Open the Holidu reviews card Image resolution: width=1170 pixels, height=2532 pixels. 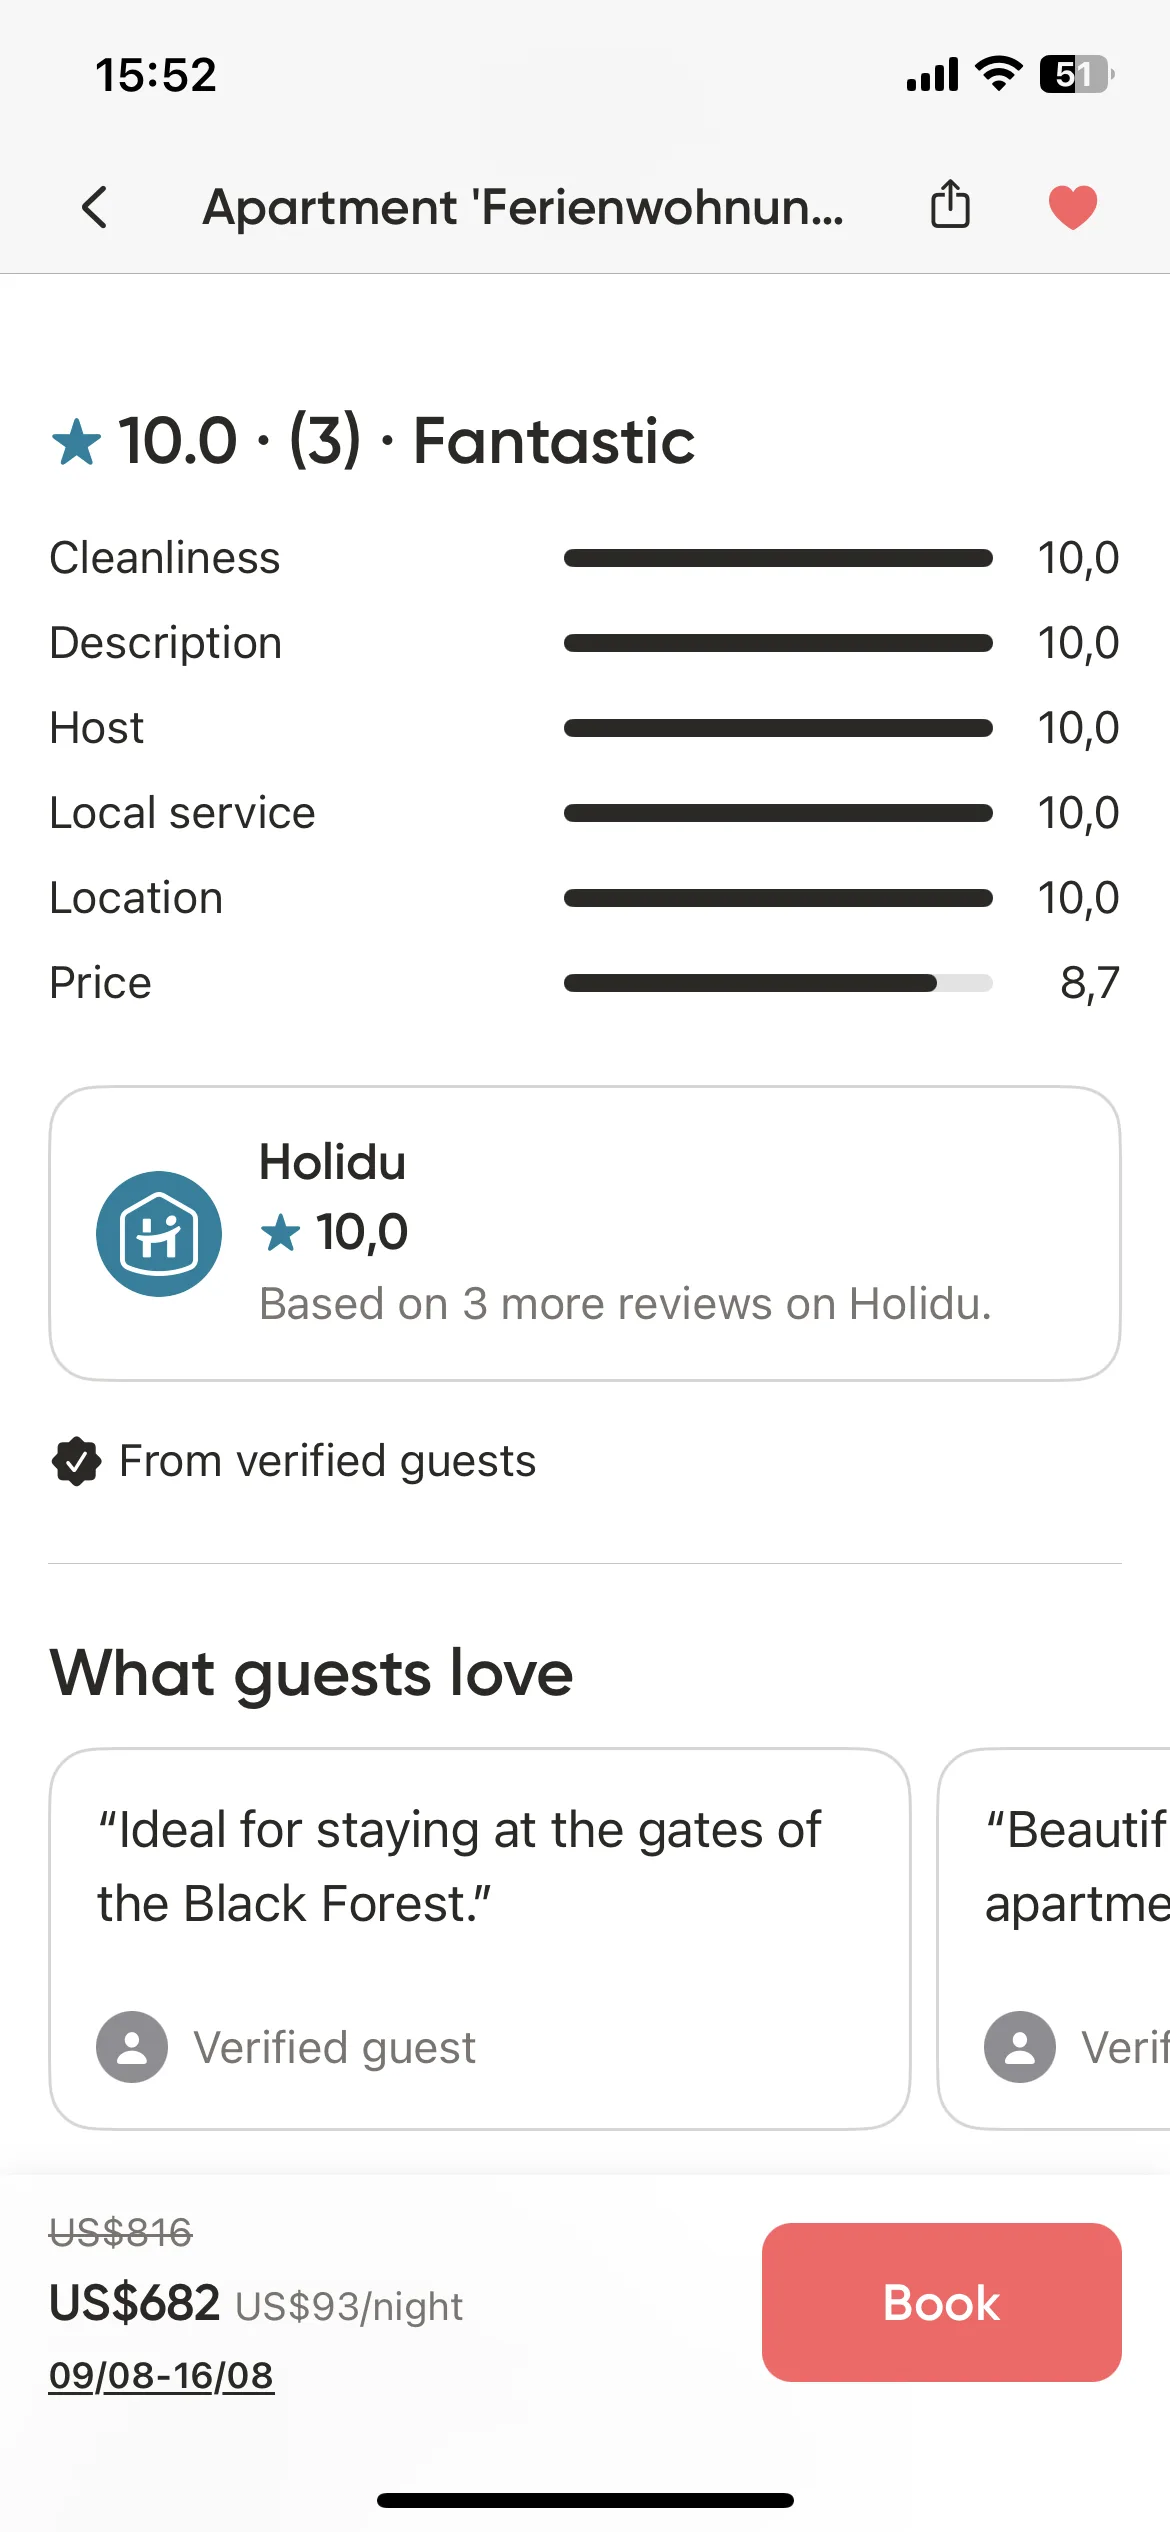(x=585, y=1233)
